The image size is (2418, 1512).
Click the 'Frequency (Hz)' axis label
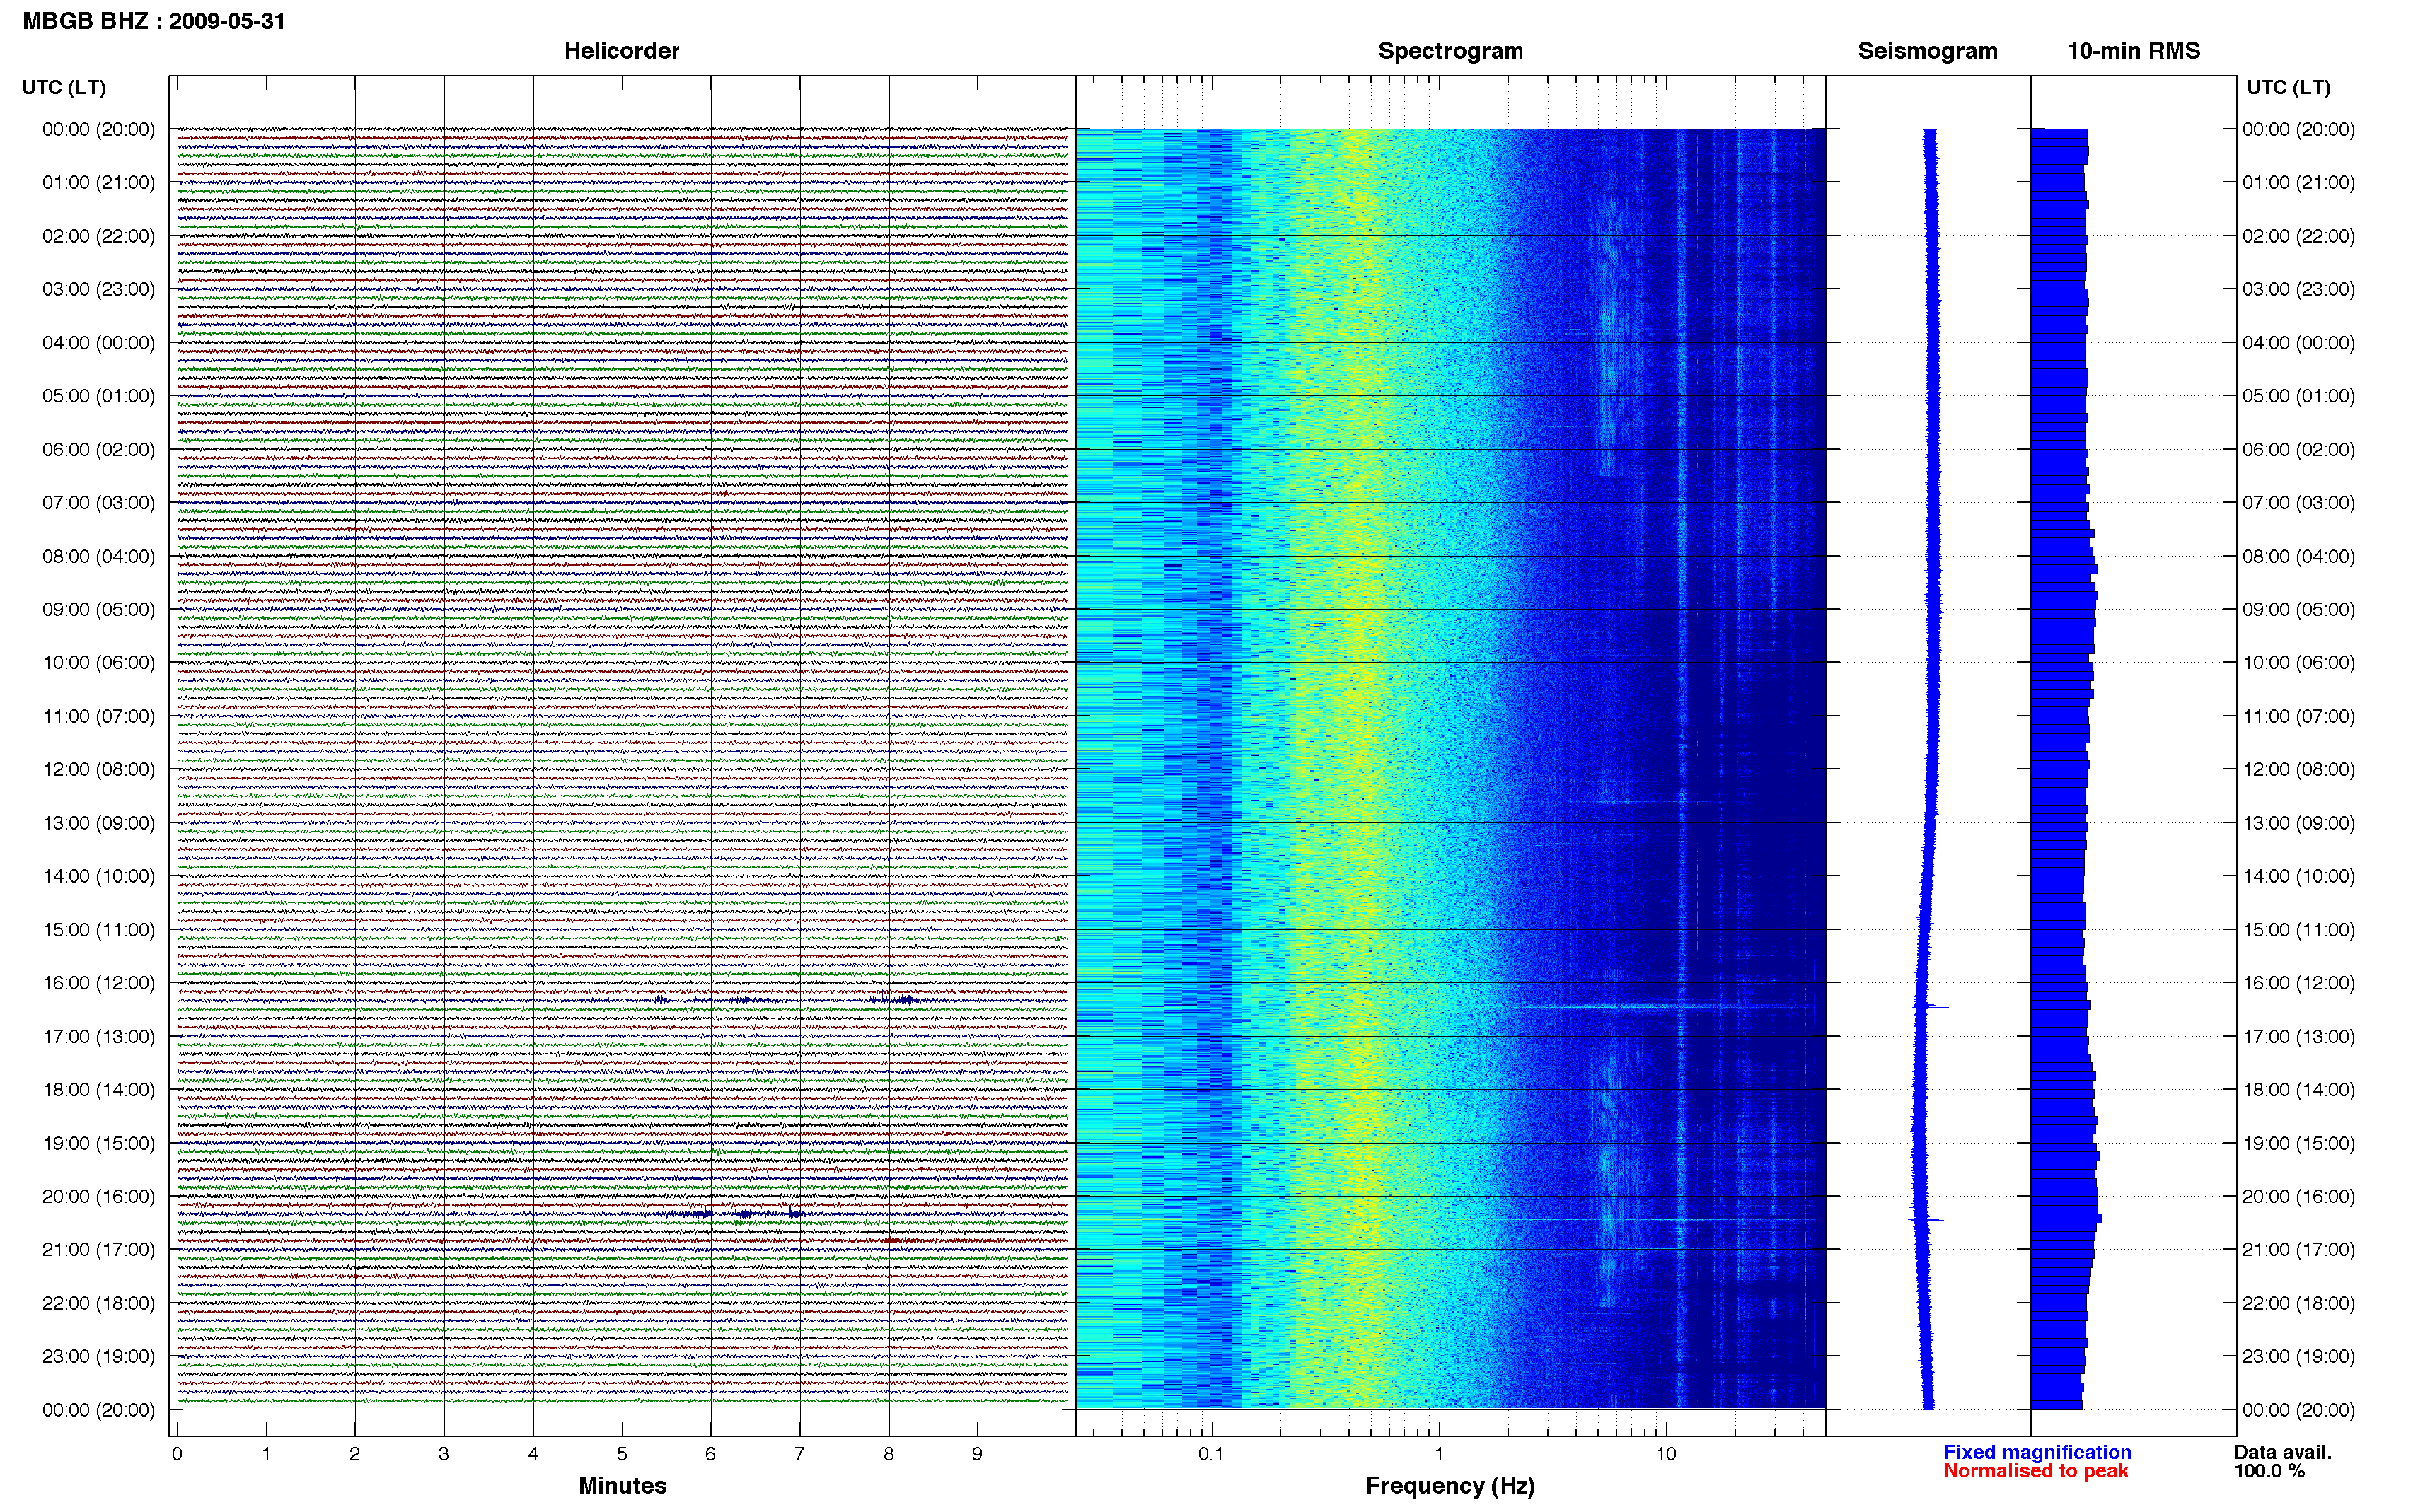(1450, 1486)
